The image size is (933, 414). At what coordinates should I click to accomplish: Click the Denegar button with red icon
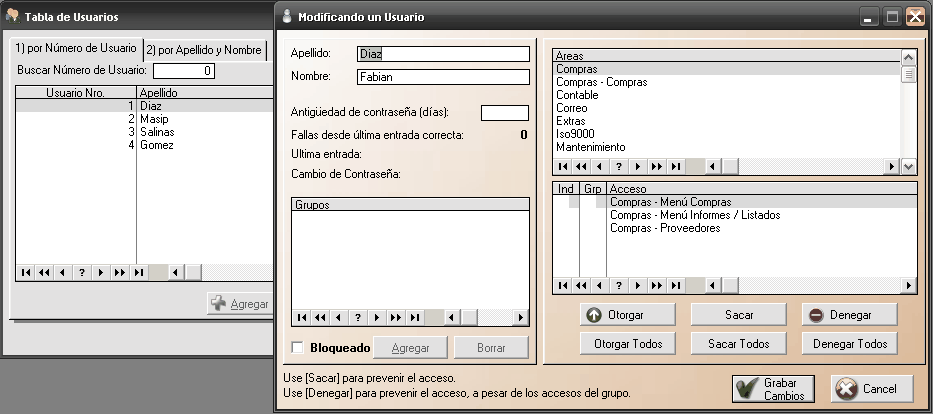pyautogui.click(x=848, y=314)
